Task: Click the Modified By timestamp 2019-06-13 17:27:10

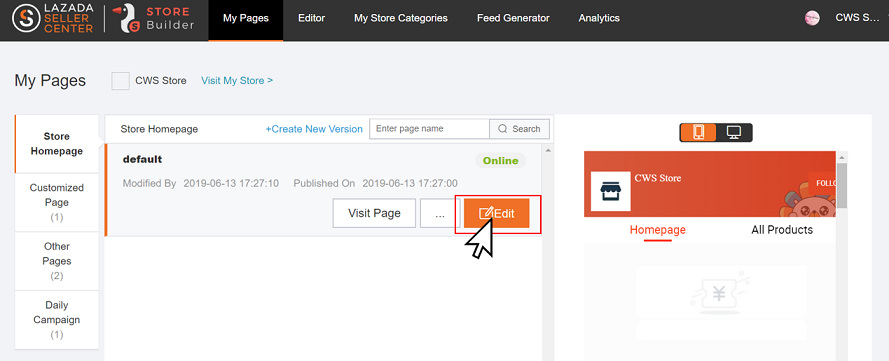Action: 231,184
